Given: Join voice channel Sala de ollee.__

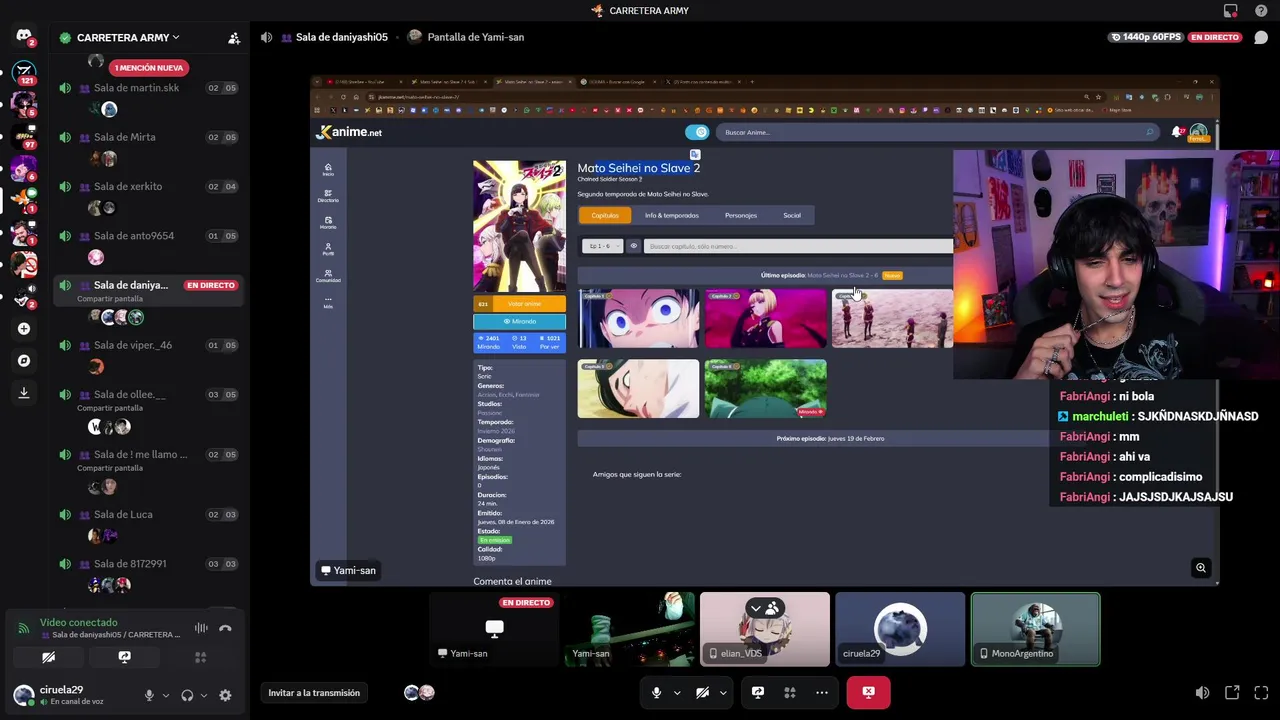Looking at the screenshot, I should coord(150,399).
